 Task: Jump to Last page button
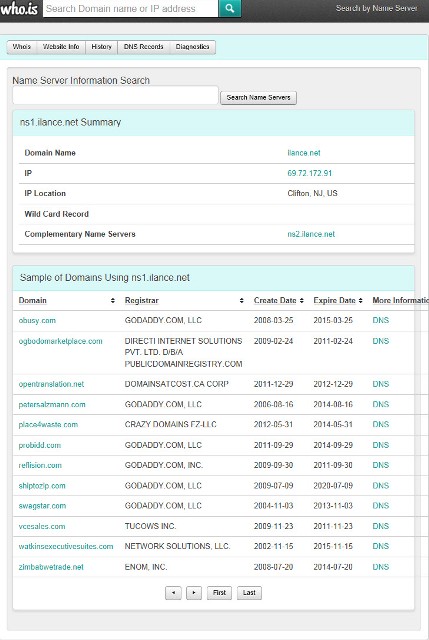pos(249,593)
